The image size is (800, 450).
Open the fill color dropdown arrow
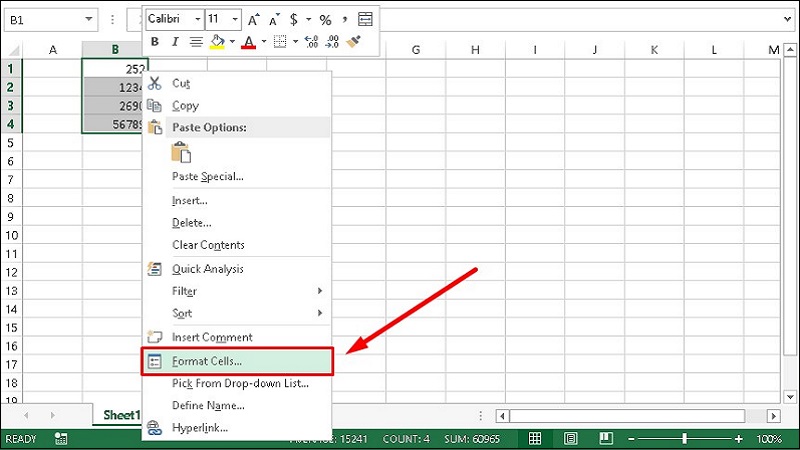click(232, 42)
